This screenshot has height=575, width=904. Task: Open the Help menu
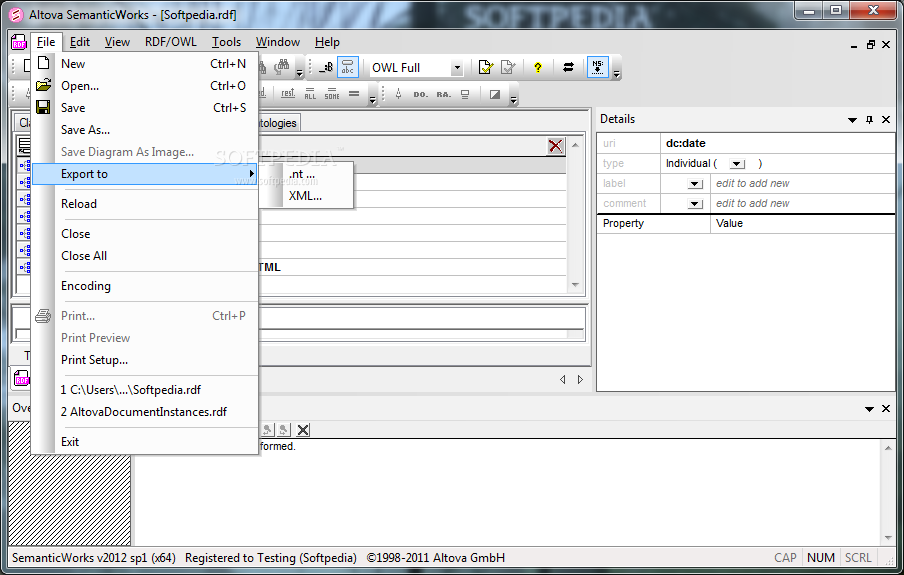pyautogui.click(x=327, y=42)
